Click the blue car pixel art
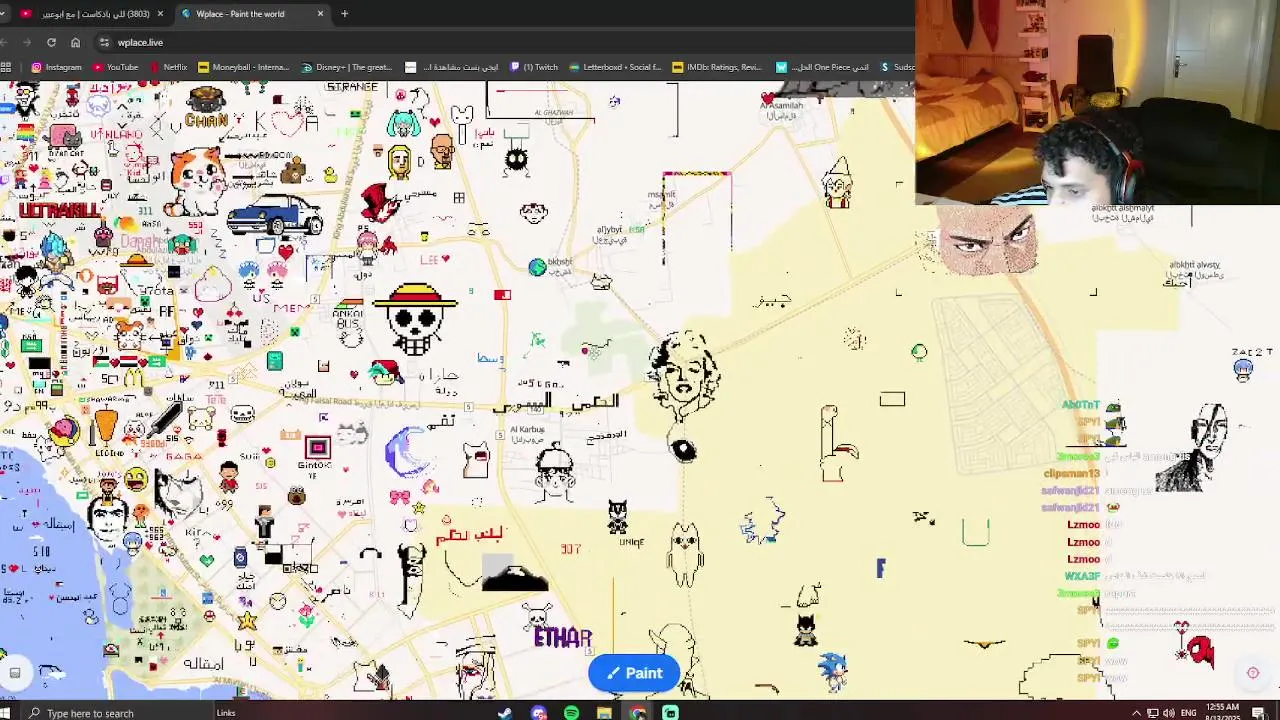 (x=274, y=214)
